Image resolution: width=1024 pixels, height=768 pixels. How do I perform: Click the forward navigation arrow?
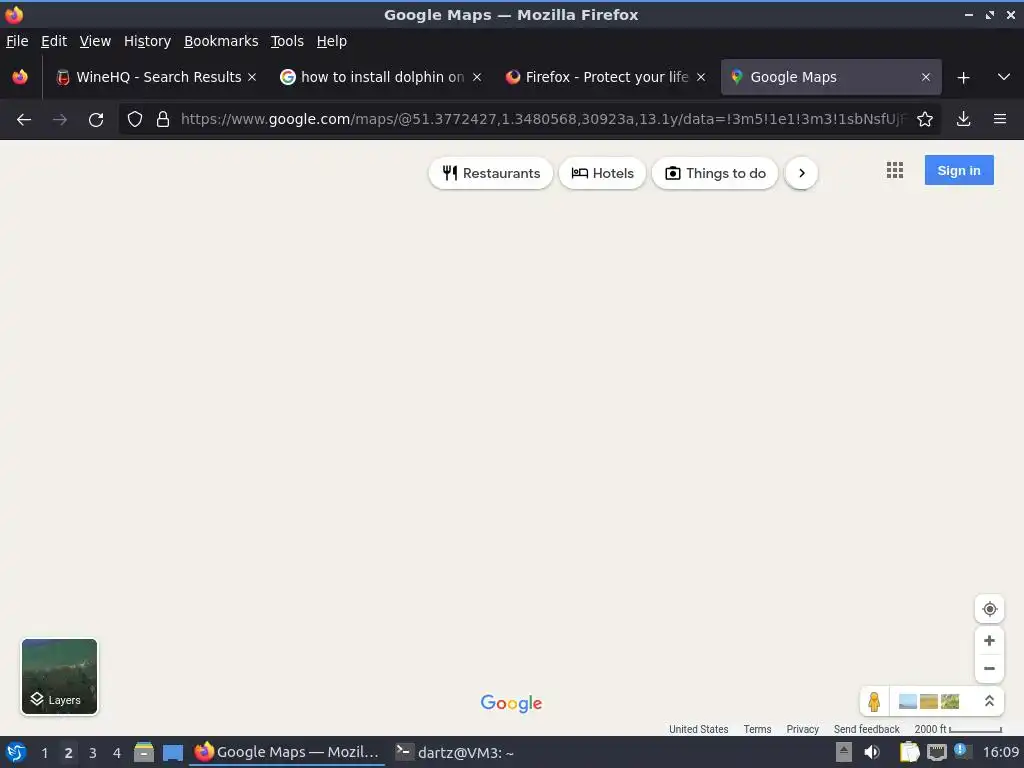[x=59, y=120]
